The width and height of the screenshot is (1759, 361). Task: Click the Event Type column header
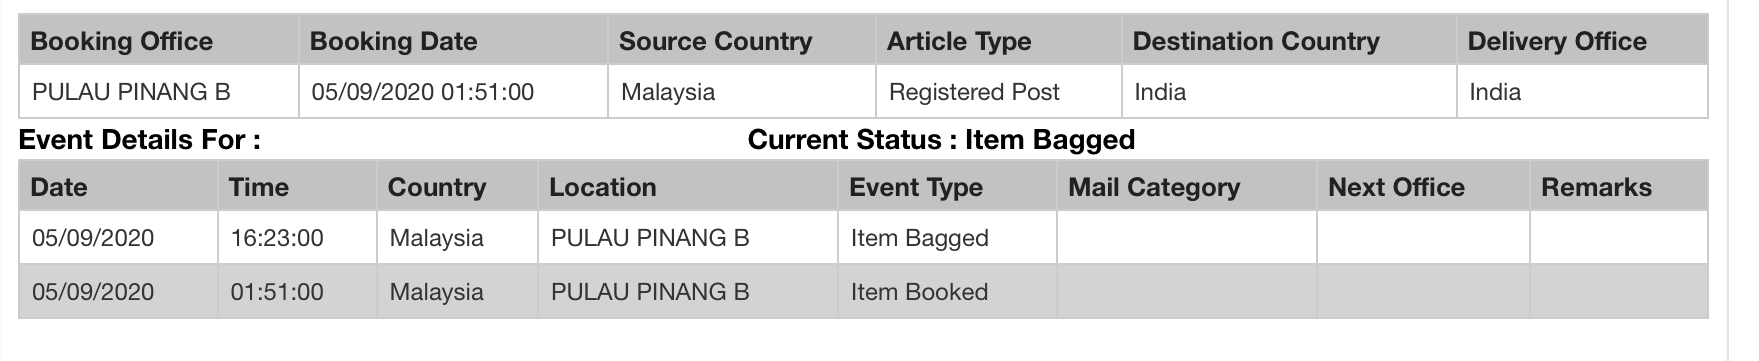tap(947, 187)
